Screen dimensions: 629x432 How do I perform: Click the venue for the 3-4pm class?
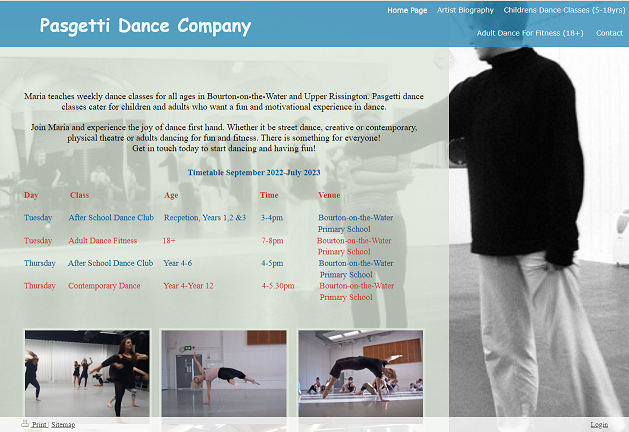click(x=355, y=223)
